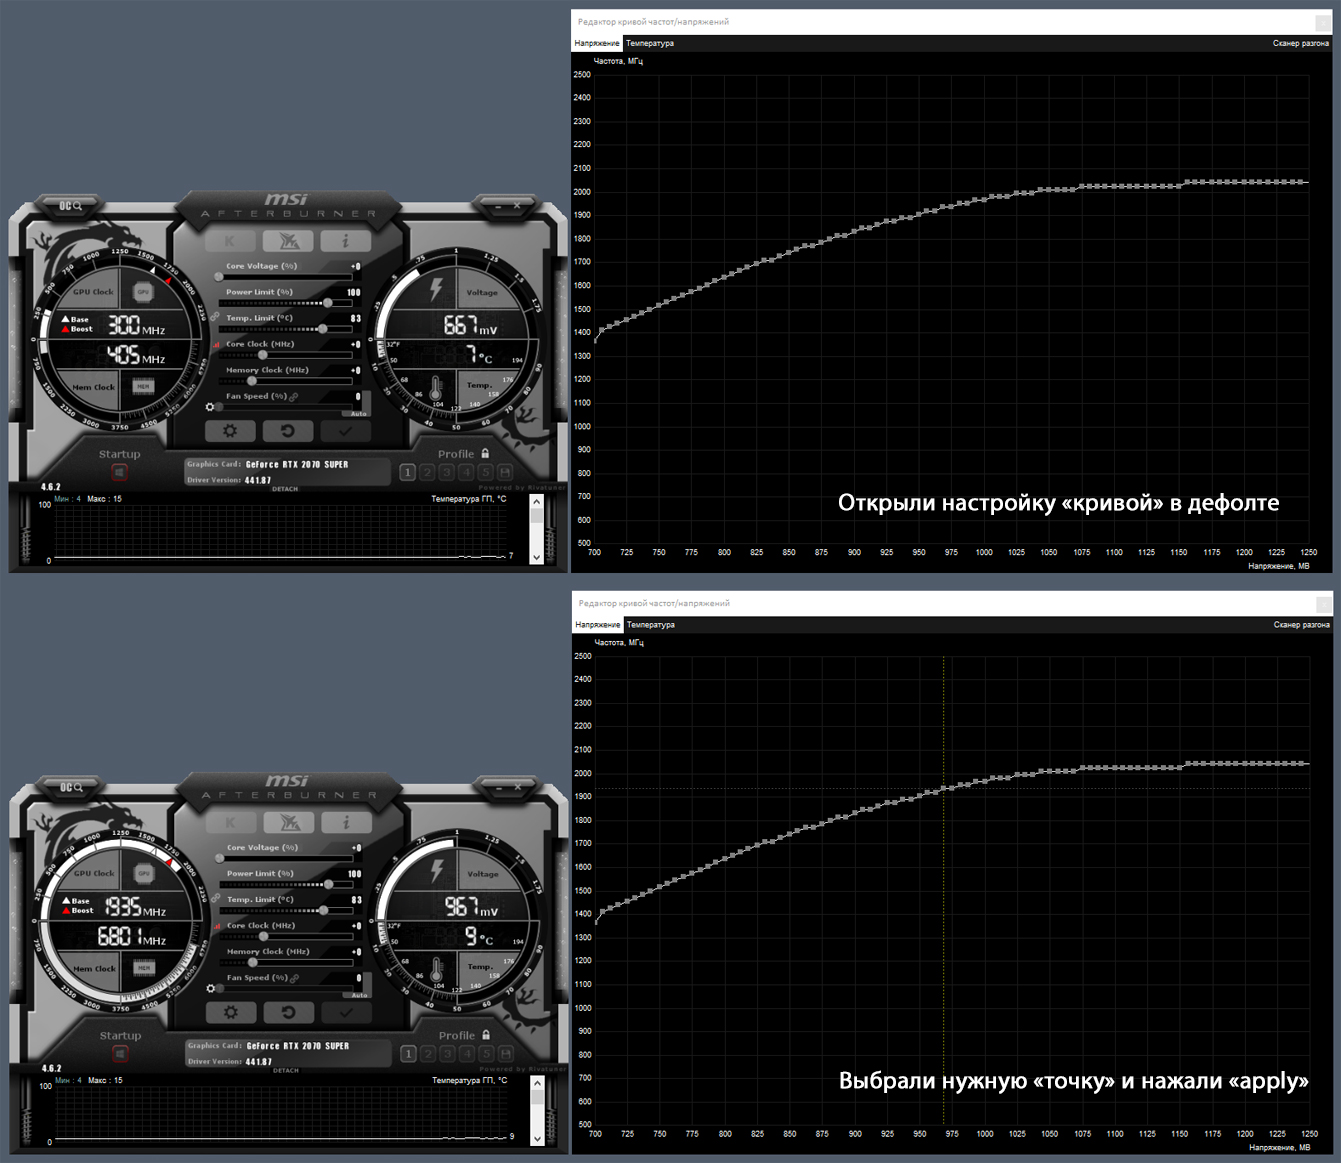
Task: Click monitoring graph scroll-up arrow, bottom Afterburner
Action: tap(537, 1083)
